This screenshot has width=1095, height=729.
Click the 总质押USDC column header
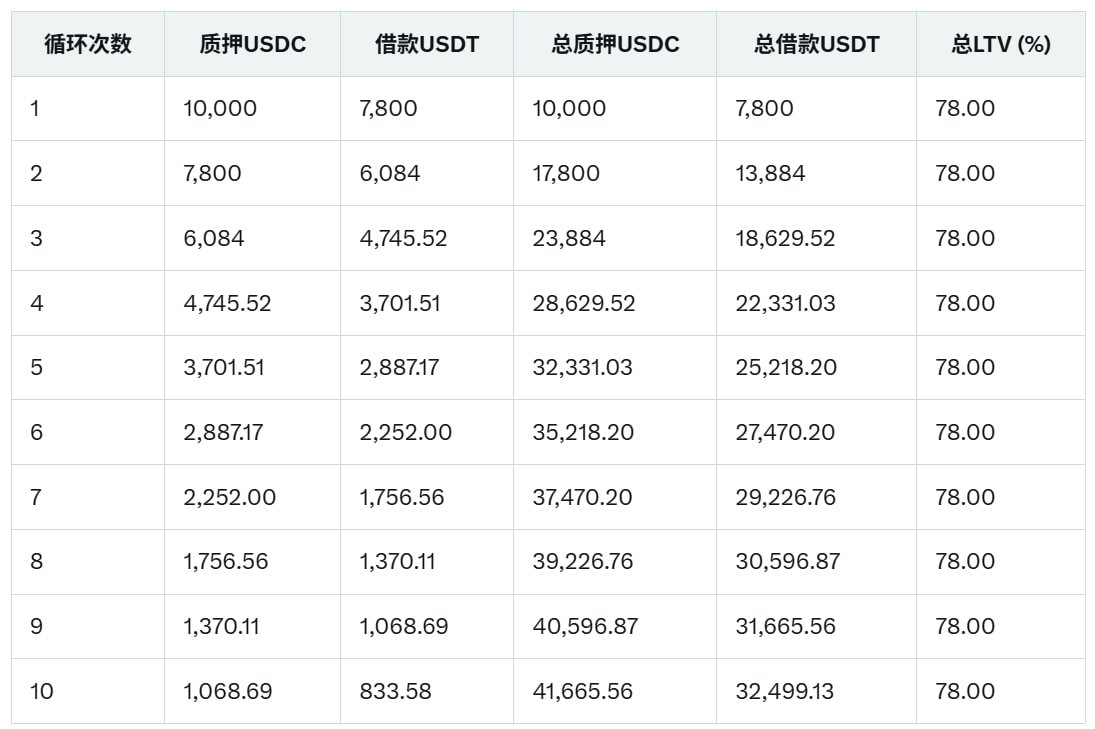[615, 44]
